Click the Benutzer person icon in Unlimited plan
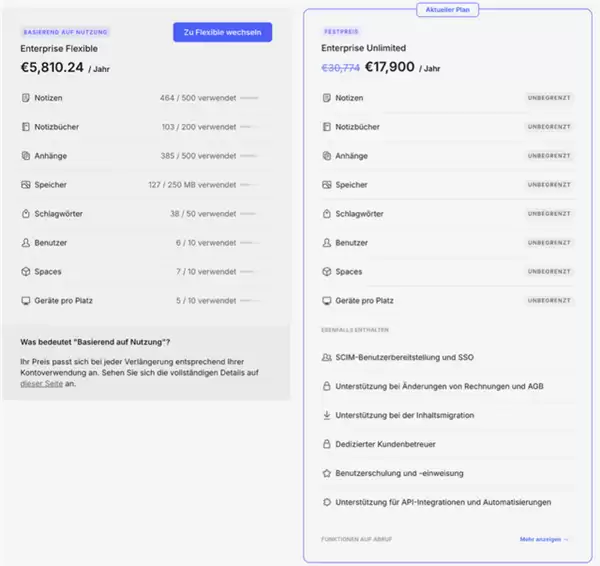Image resolution: width=600 pixels, height=566 pixels. (x=327, y=243)
